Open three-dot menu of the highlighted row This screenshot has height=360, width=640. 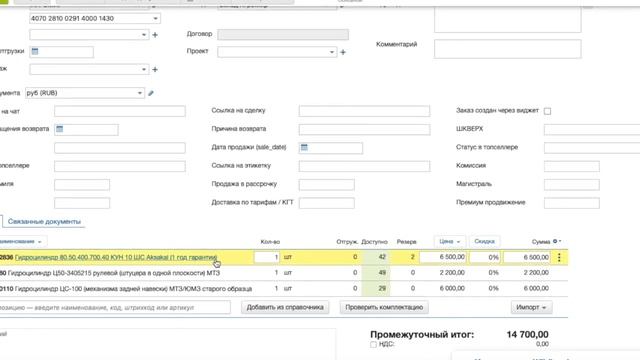point(559,257)
